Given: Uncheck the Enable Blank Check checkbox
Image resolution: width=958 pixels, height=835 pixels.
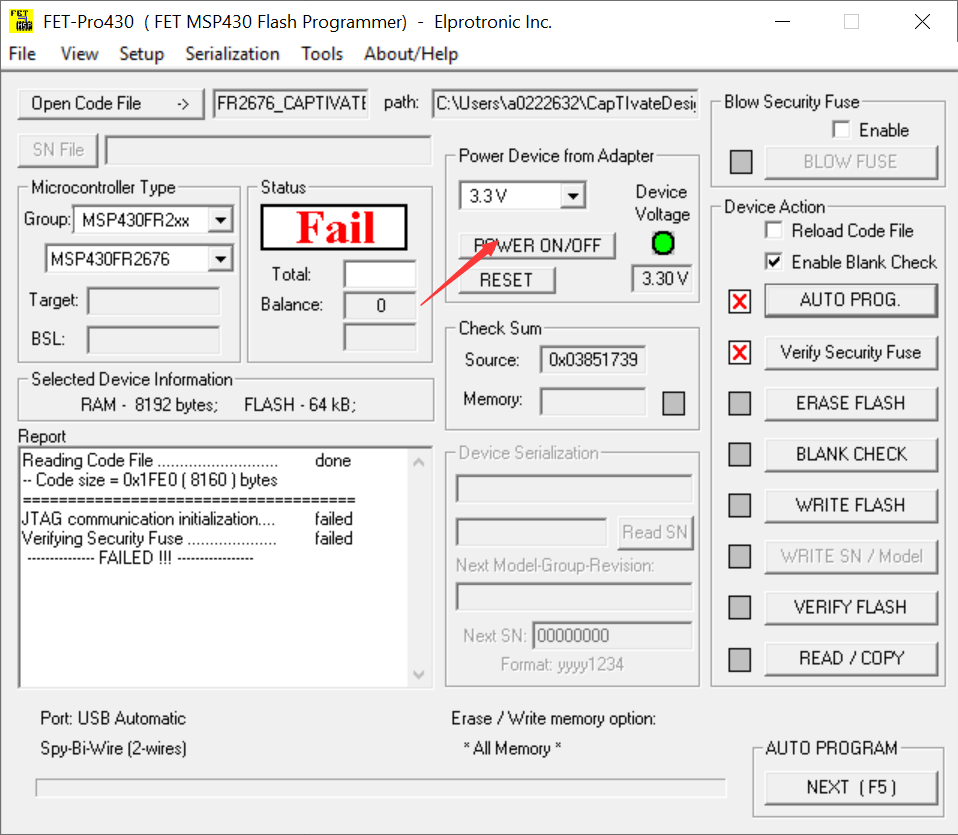Looking at the screenshot, I should pyautogui.click(x=773, y=262).
